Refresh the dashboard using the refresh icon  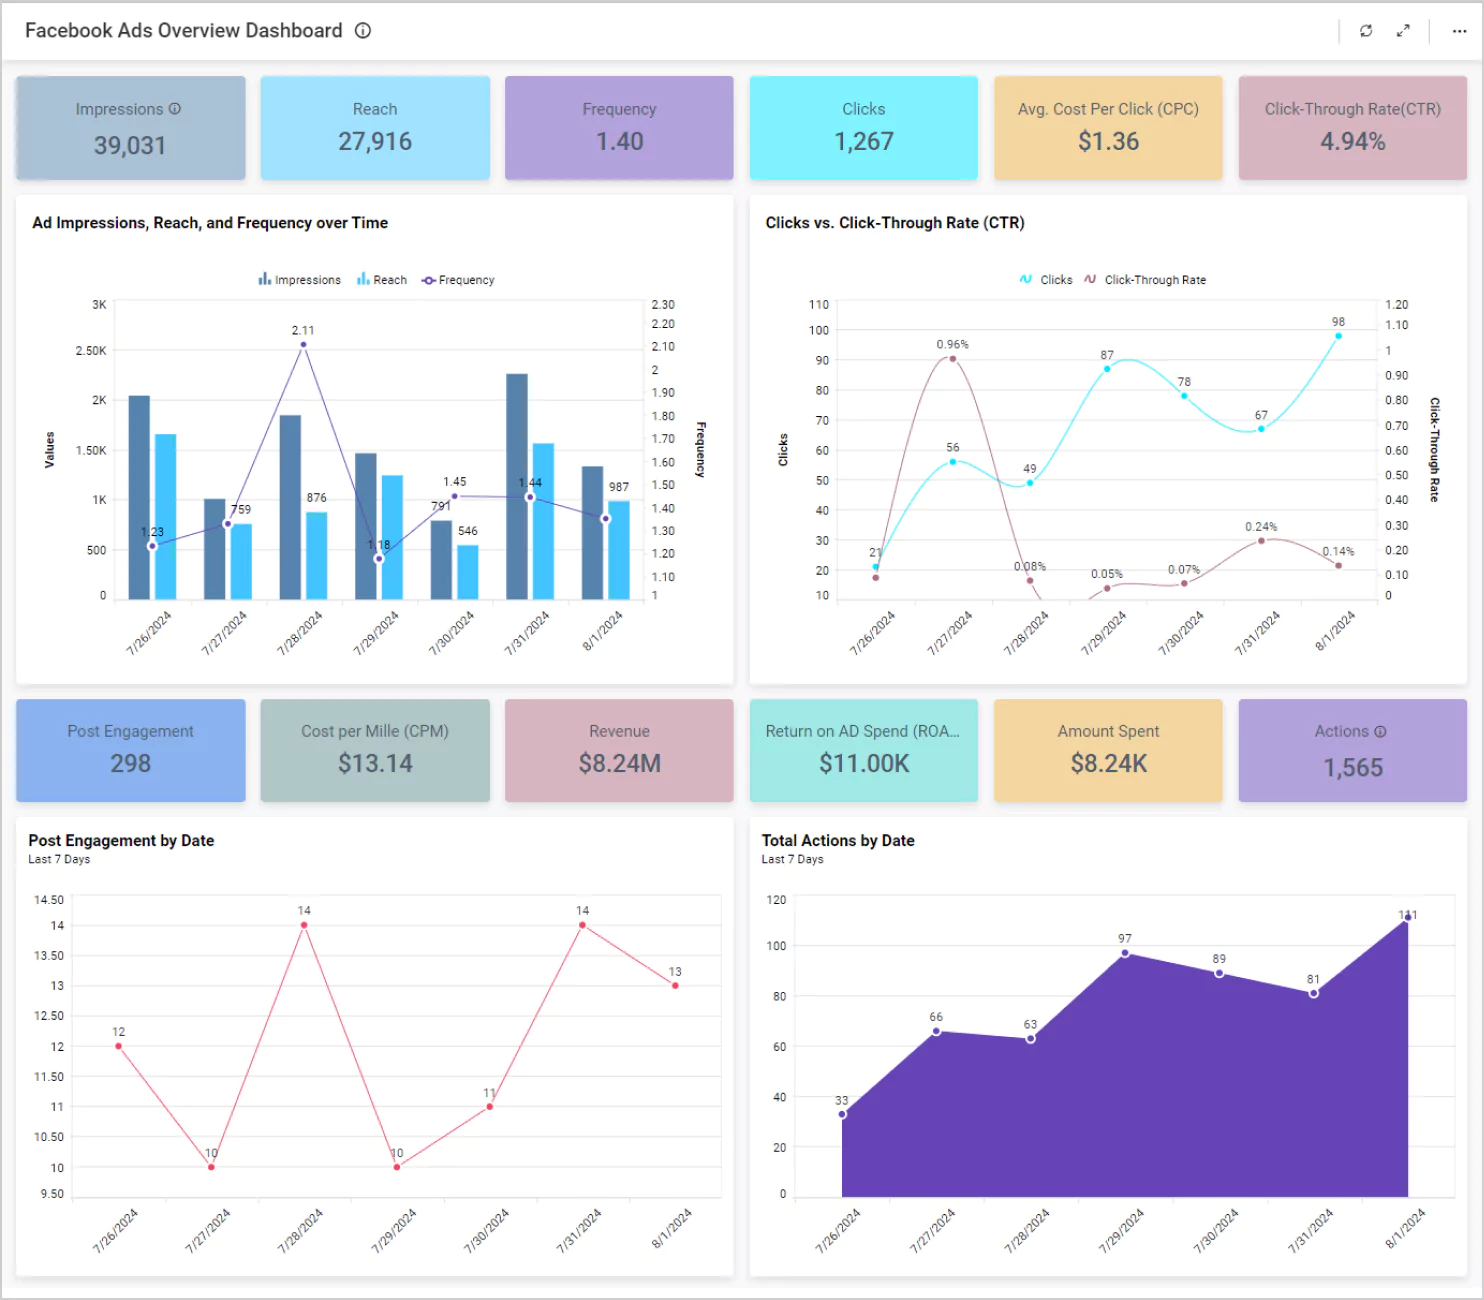(x=1366, y=31)
